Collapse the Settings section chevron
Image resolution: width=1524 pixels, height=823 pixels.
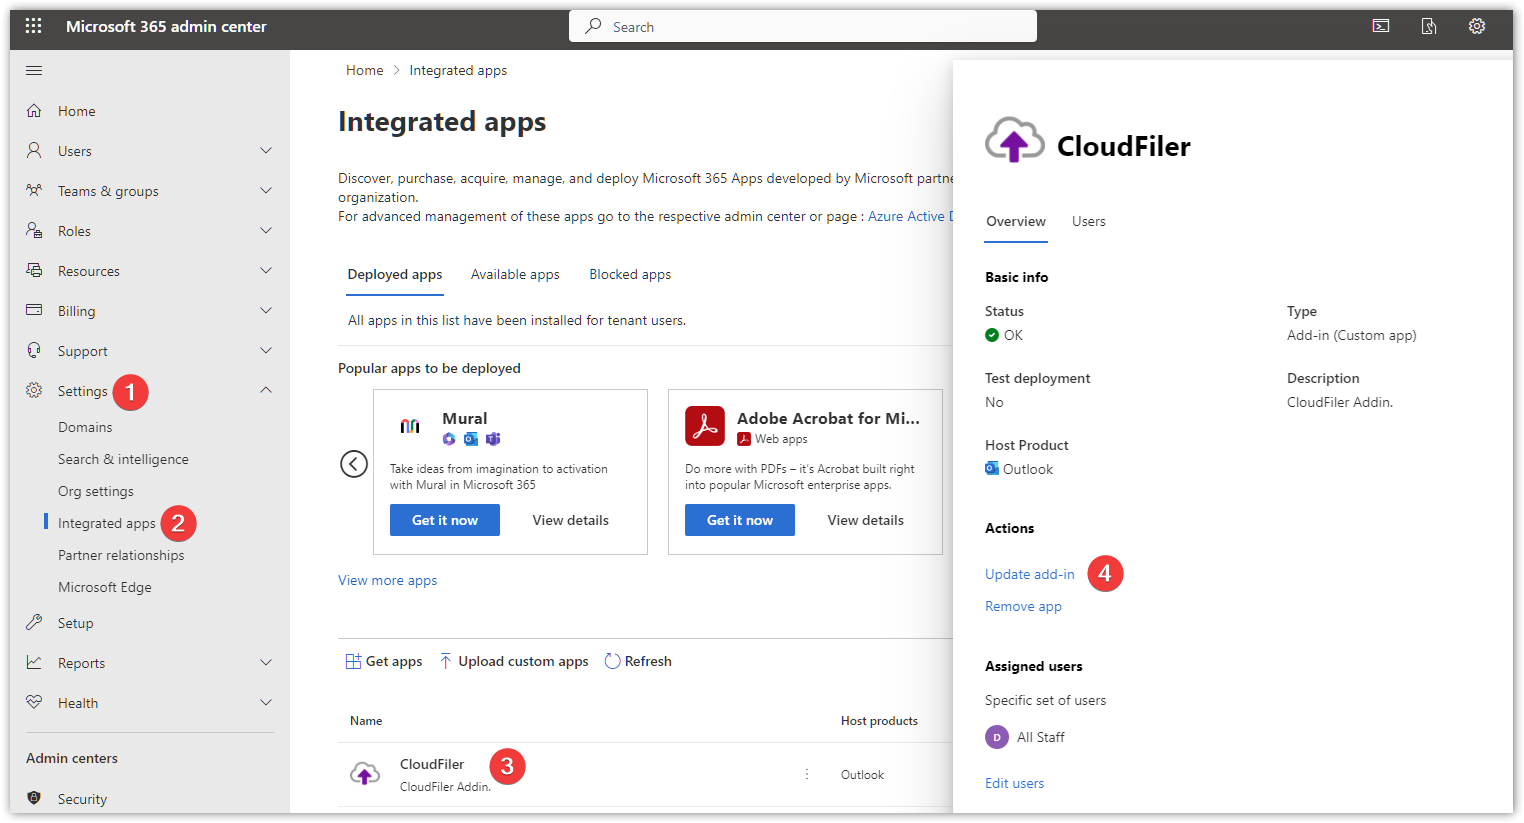(x=266, y=390)
